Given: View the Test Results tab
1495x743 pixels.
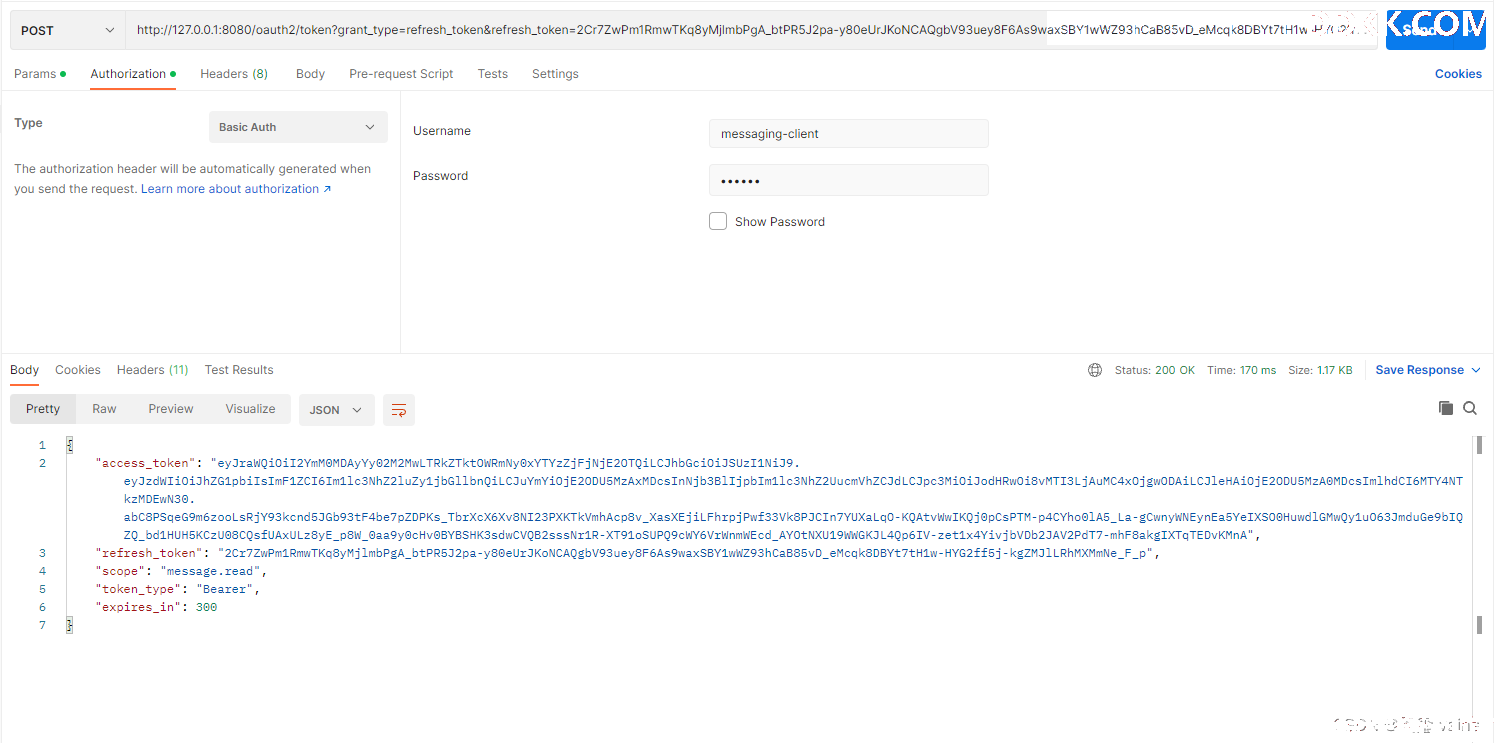Looking at the screenshot, I should point(239,370).
